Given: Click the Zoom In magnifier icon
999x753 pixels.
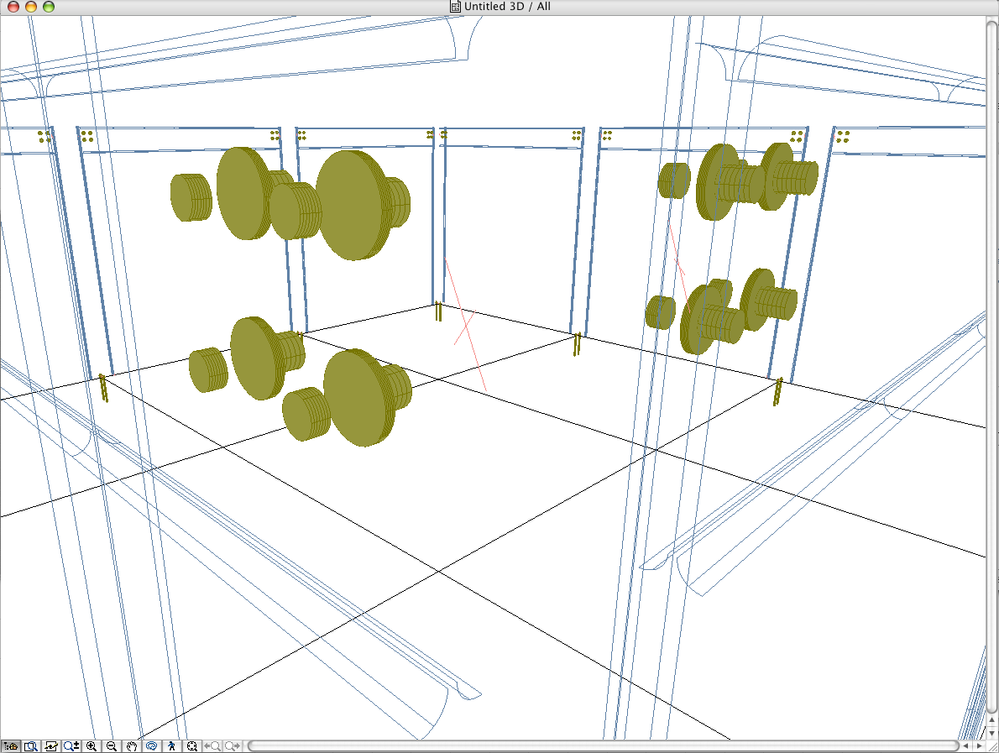Looking at the screenshot, I should point(91,746).
